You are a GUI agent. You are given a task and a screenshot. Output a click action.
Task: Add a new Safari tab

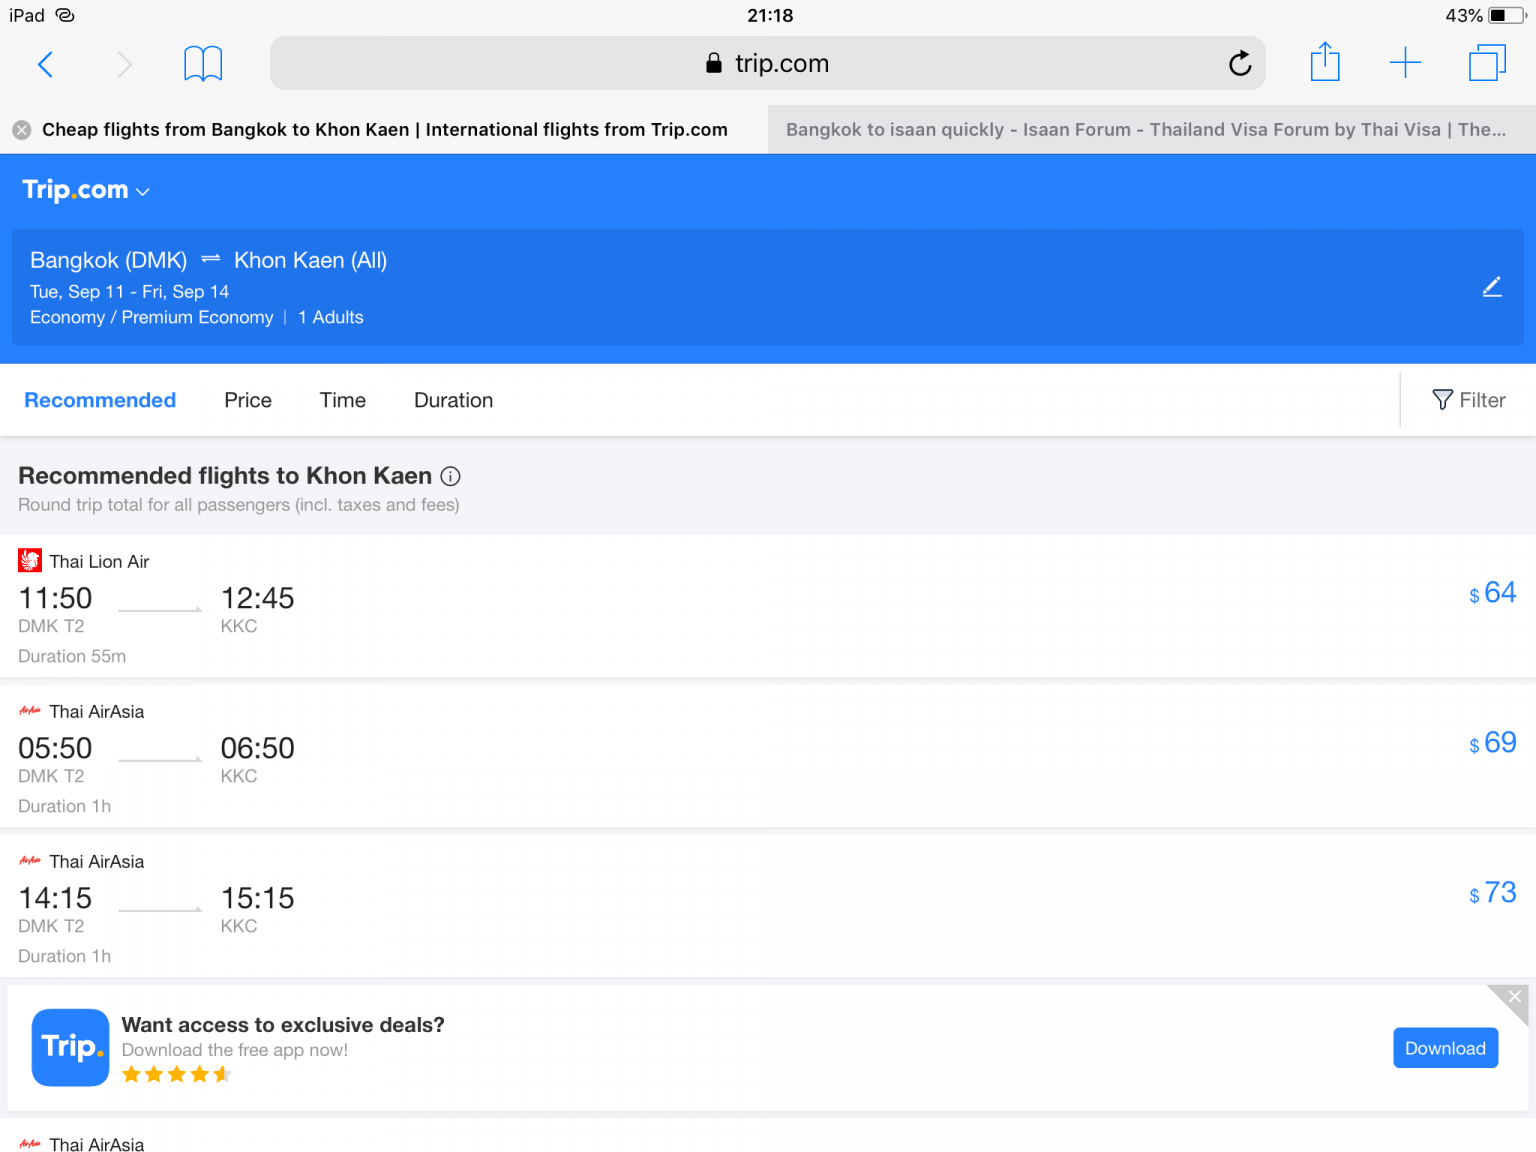click(x=1405, y=63)
